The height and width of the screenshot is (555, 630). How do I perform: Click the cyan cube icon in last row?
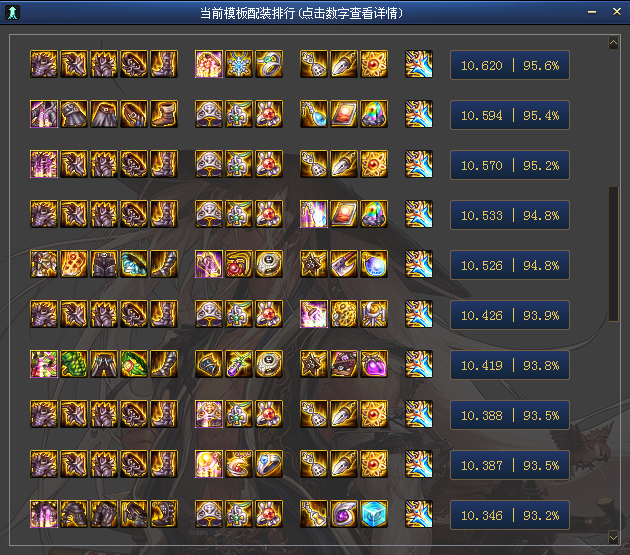(x=374, y=514)
